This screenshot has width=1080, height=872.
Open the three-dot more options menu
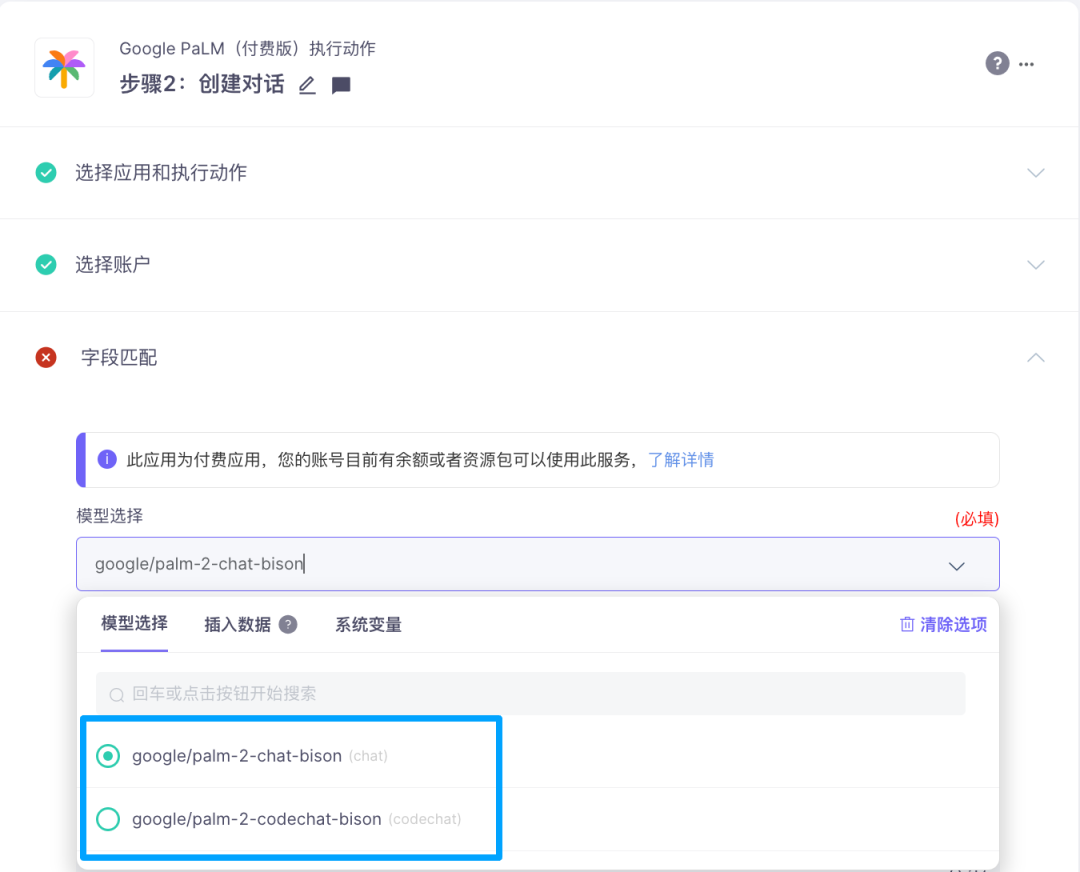(x=1026, y=64)
